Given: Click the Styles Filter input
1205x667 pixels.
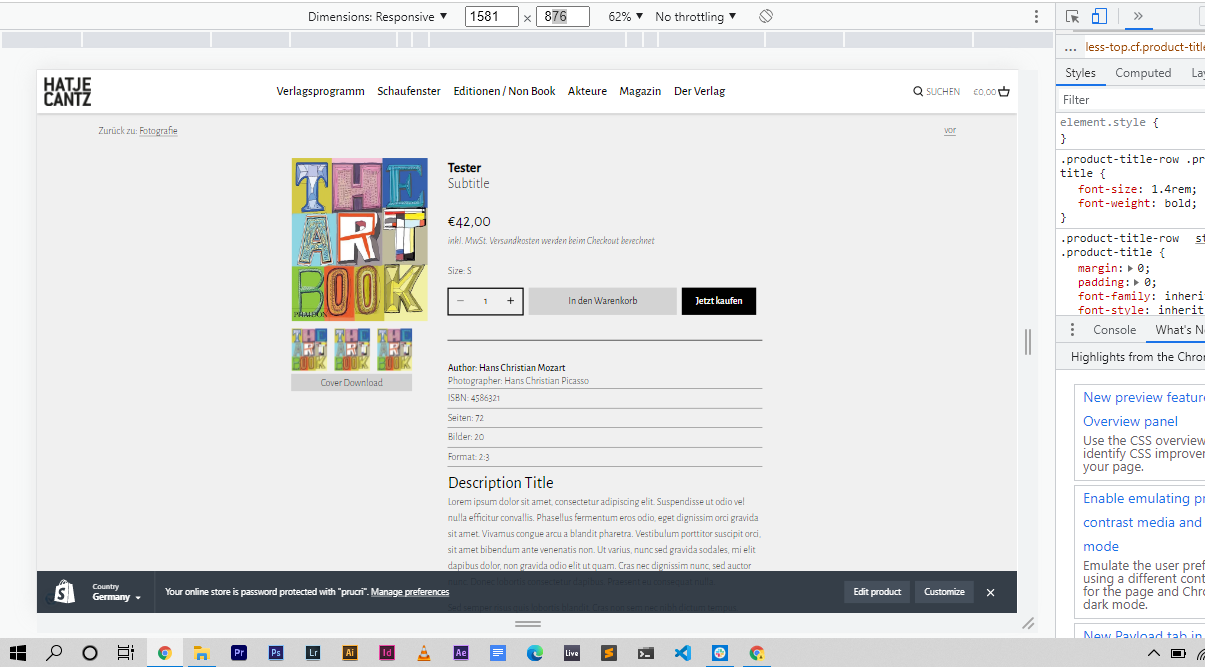Looking at the screenshot, I should (x=1130, y=100).
